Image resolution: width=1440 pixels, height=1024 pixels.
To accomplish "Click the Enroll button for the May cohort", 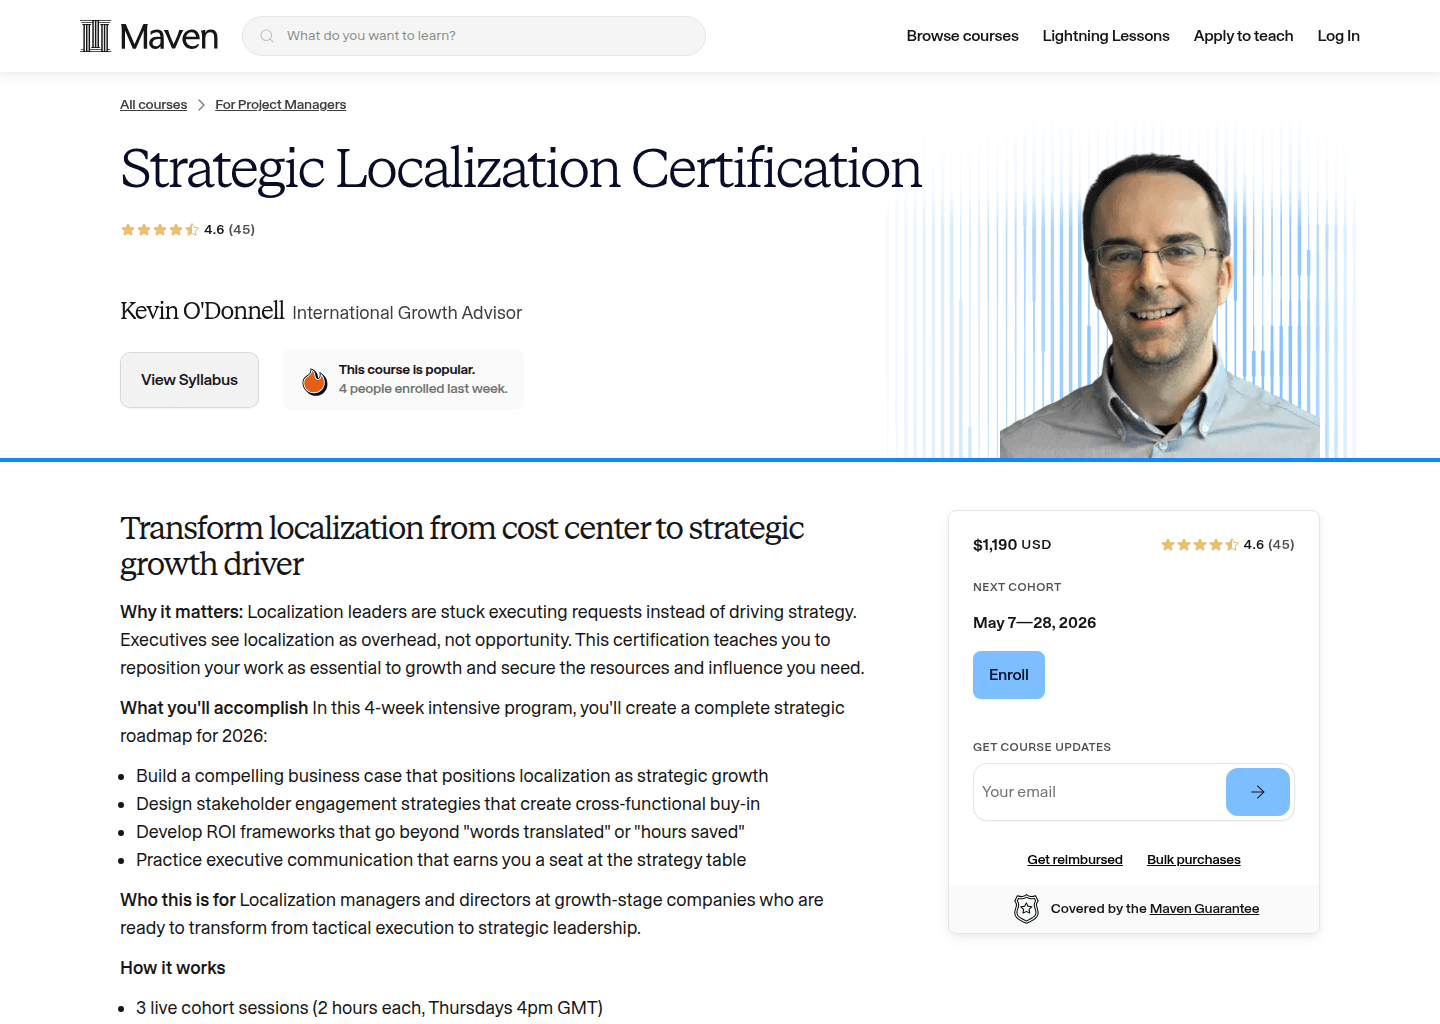I will (1008, 674).
